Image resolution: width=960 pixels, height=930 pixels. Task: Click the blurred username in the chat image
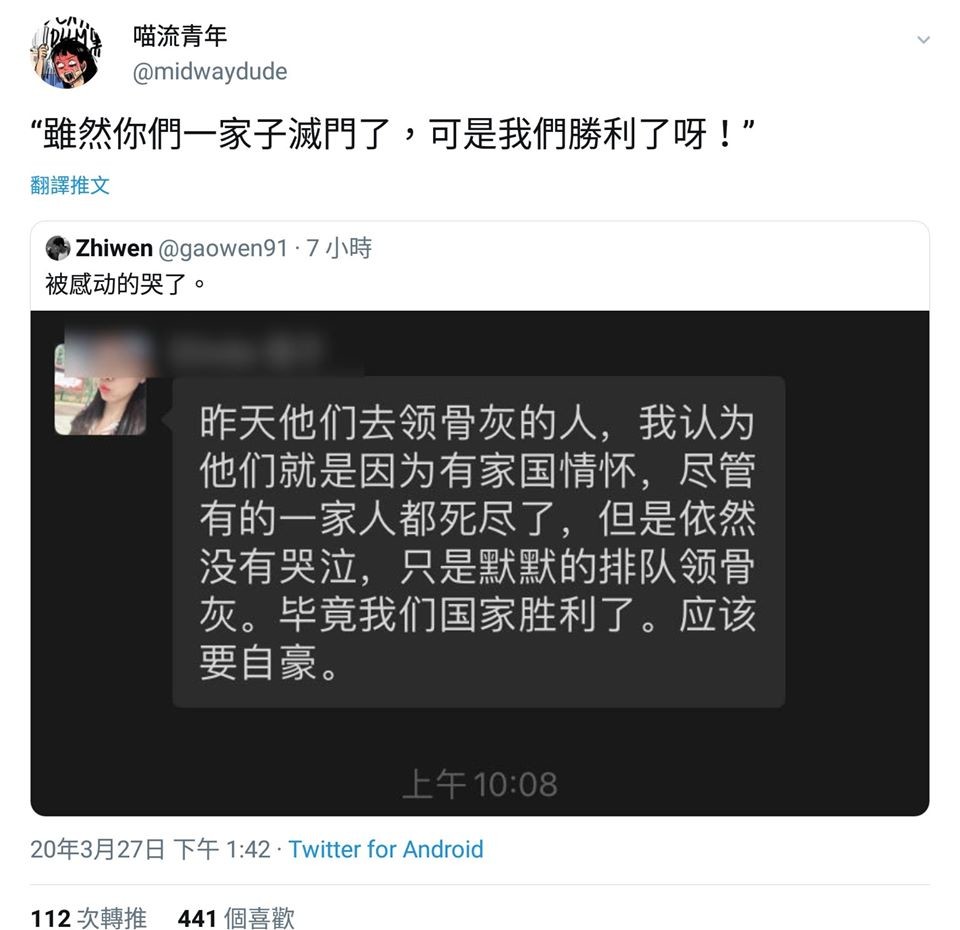click(245, 351)
